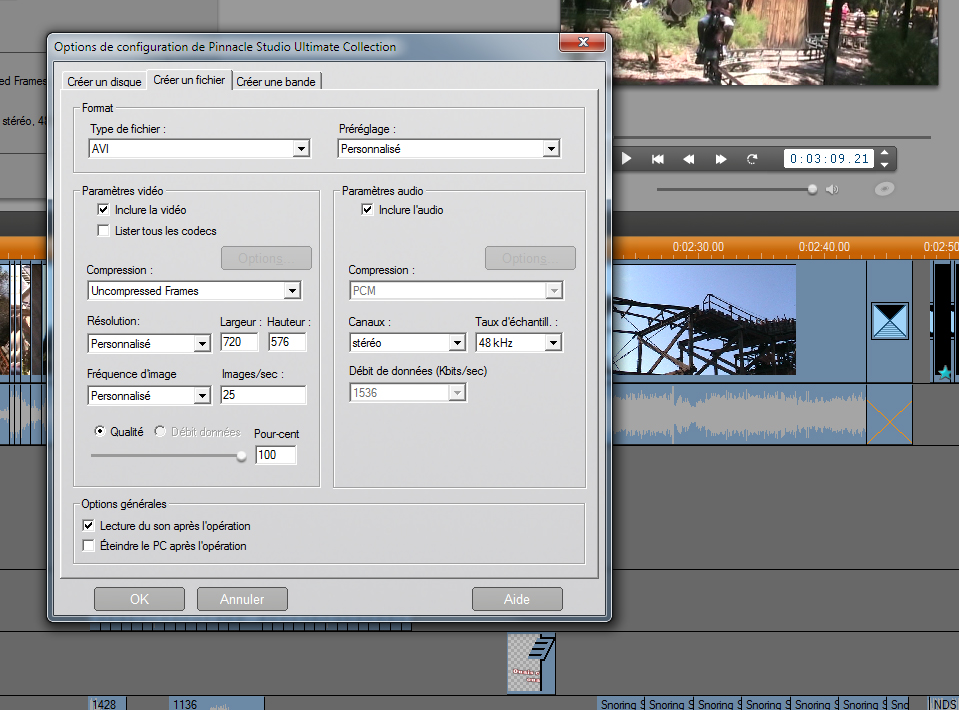Uncheck Inclure l'audio
Image resolution: width=959 pixels, height=710 pixels.
(x=368, y=210)
